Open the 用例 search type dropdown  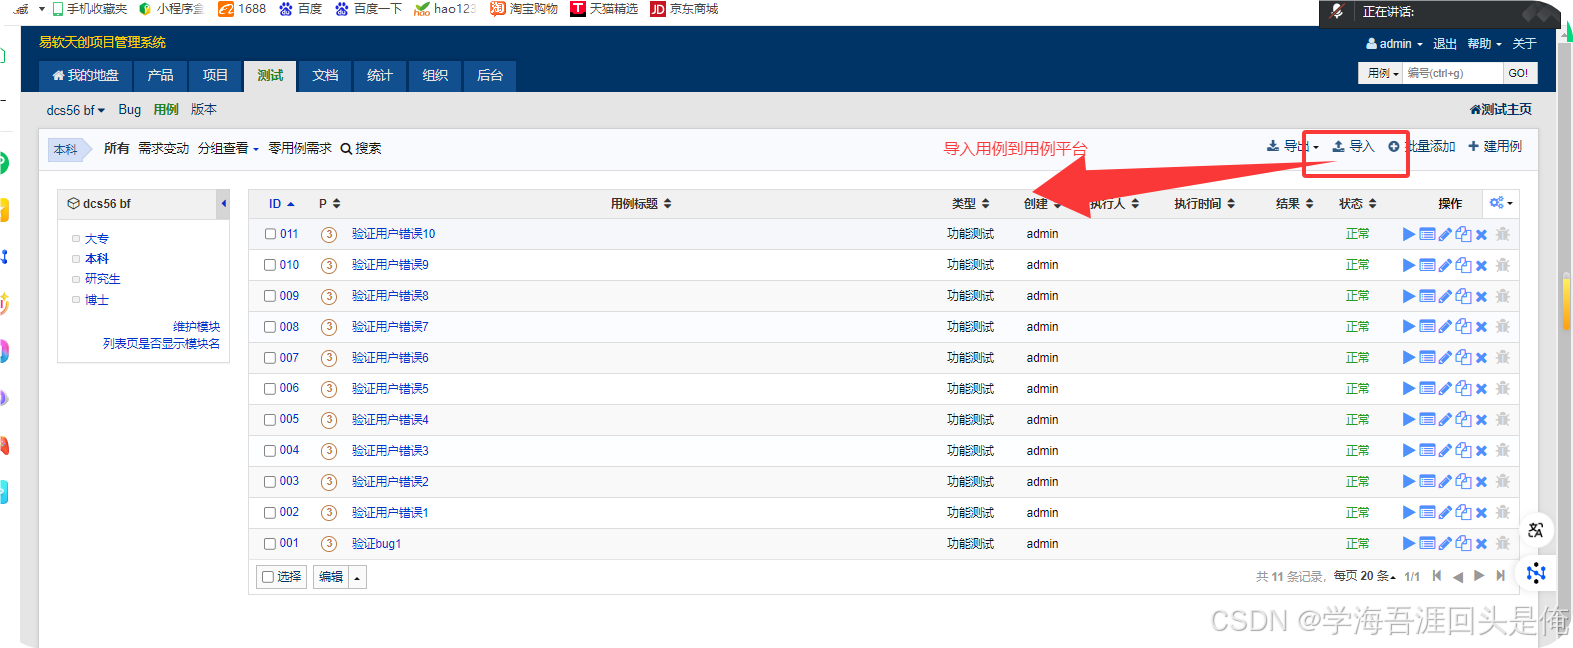(1382, 73)
